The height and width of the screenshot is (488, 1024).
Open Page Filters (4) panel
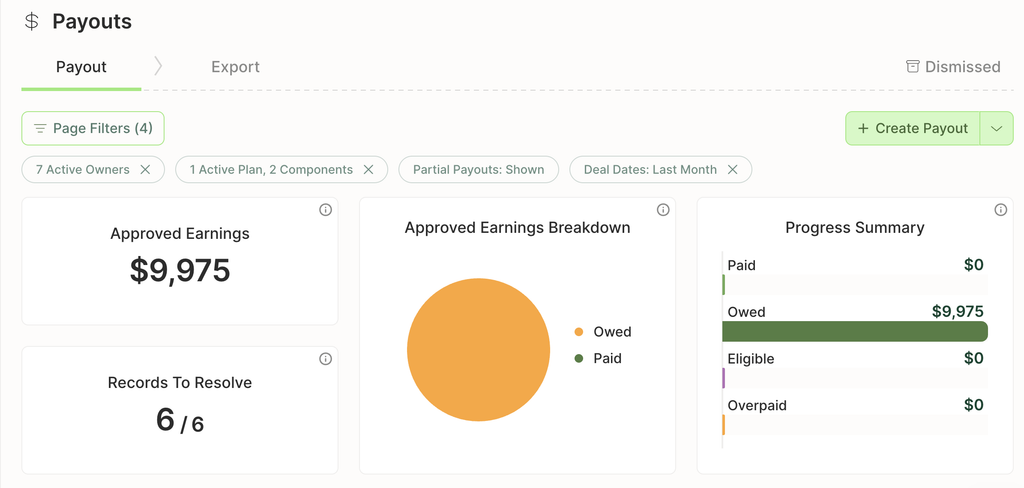(x=93, y=128)
